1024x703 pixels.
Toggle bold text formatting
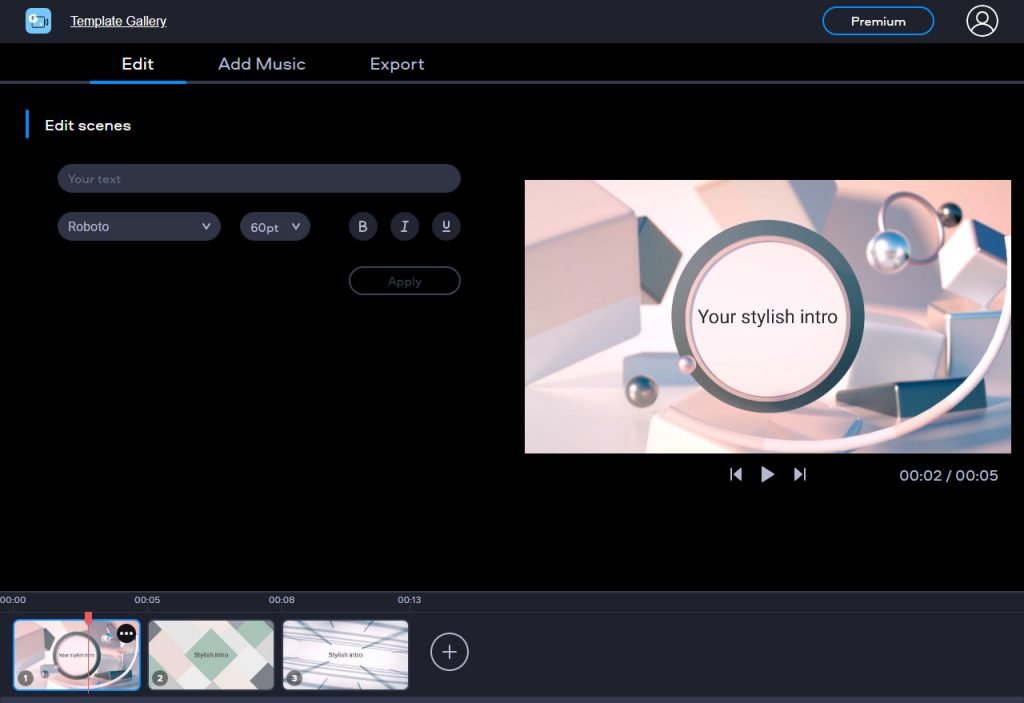[362, 226]
